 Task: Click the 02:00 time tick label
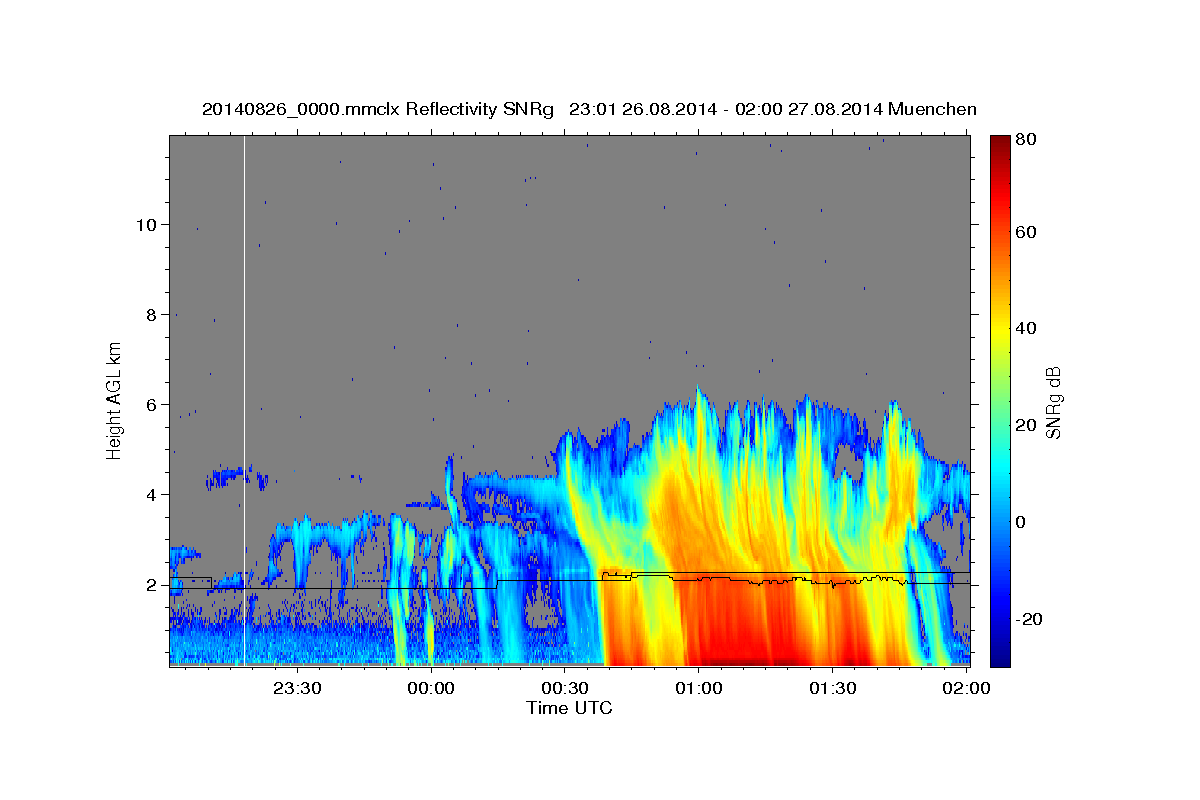point(966,688)
